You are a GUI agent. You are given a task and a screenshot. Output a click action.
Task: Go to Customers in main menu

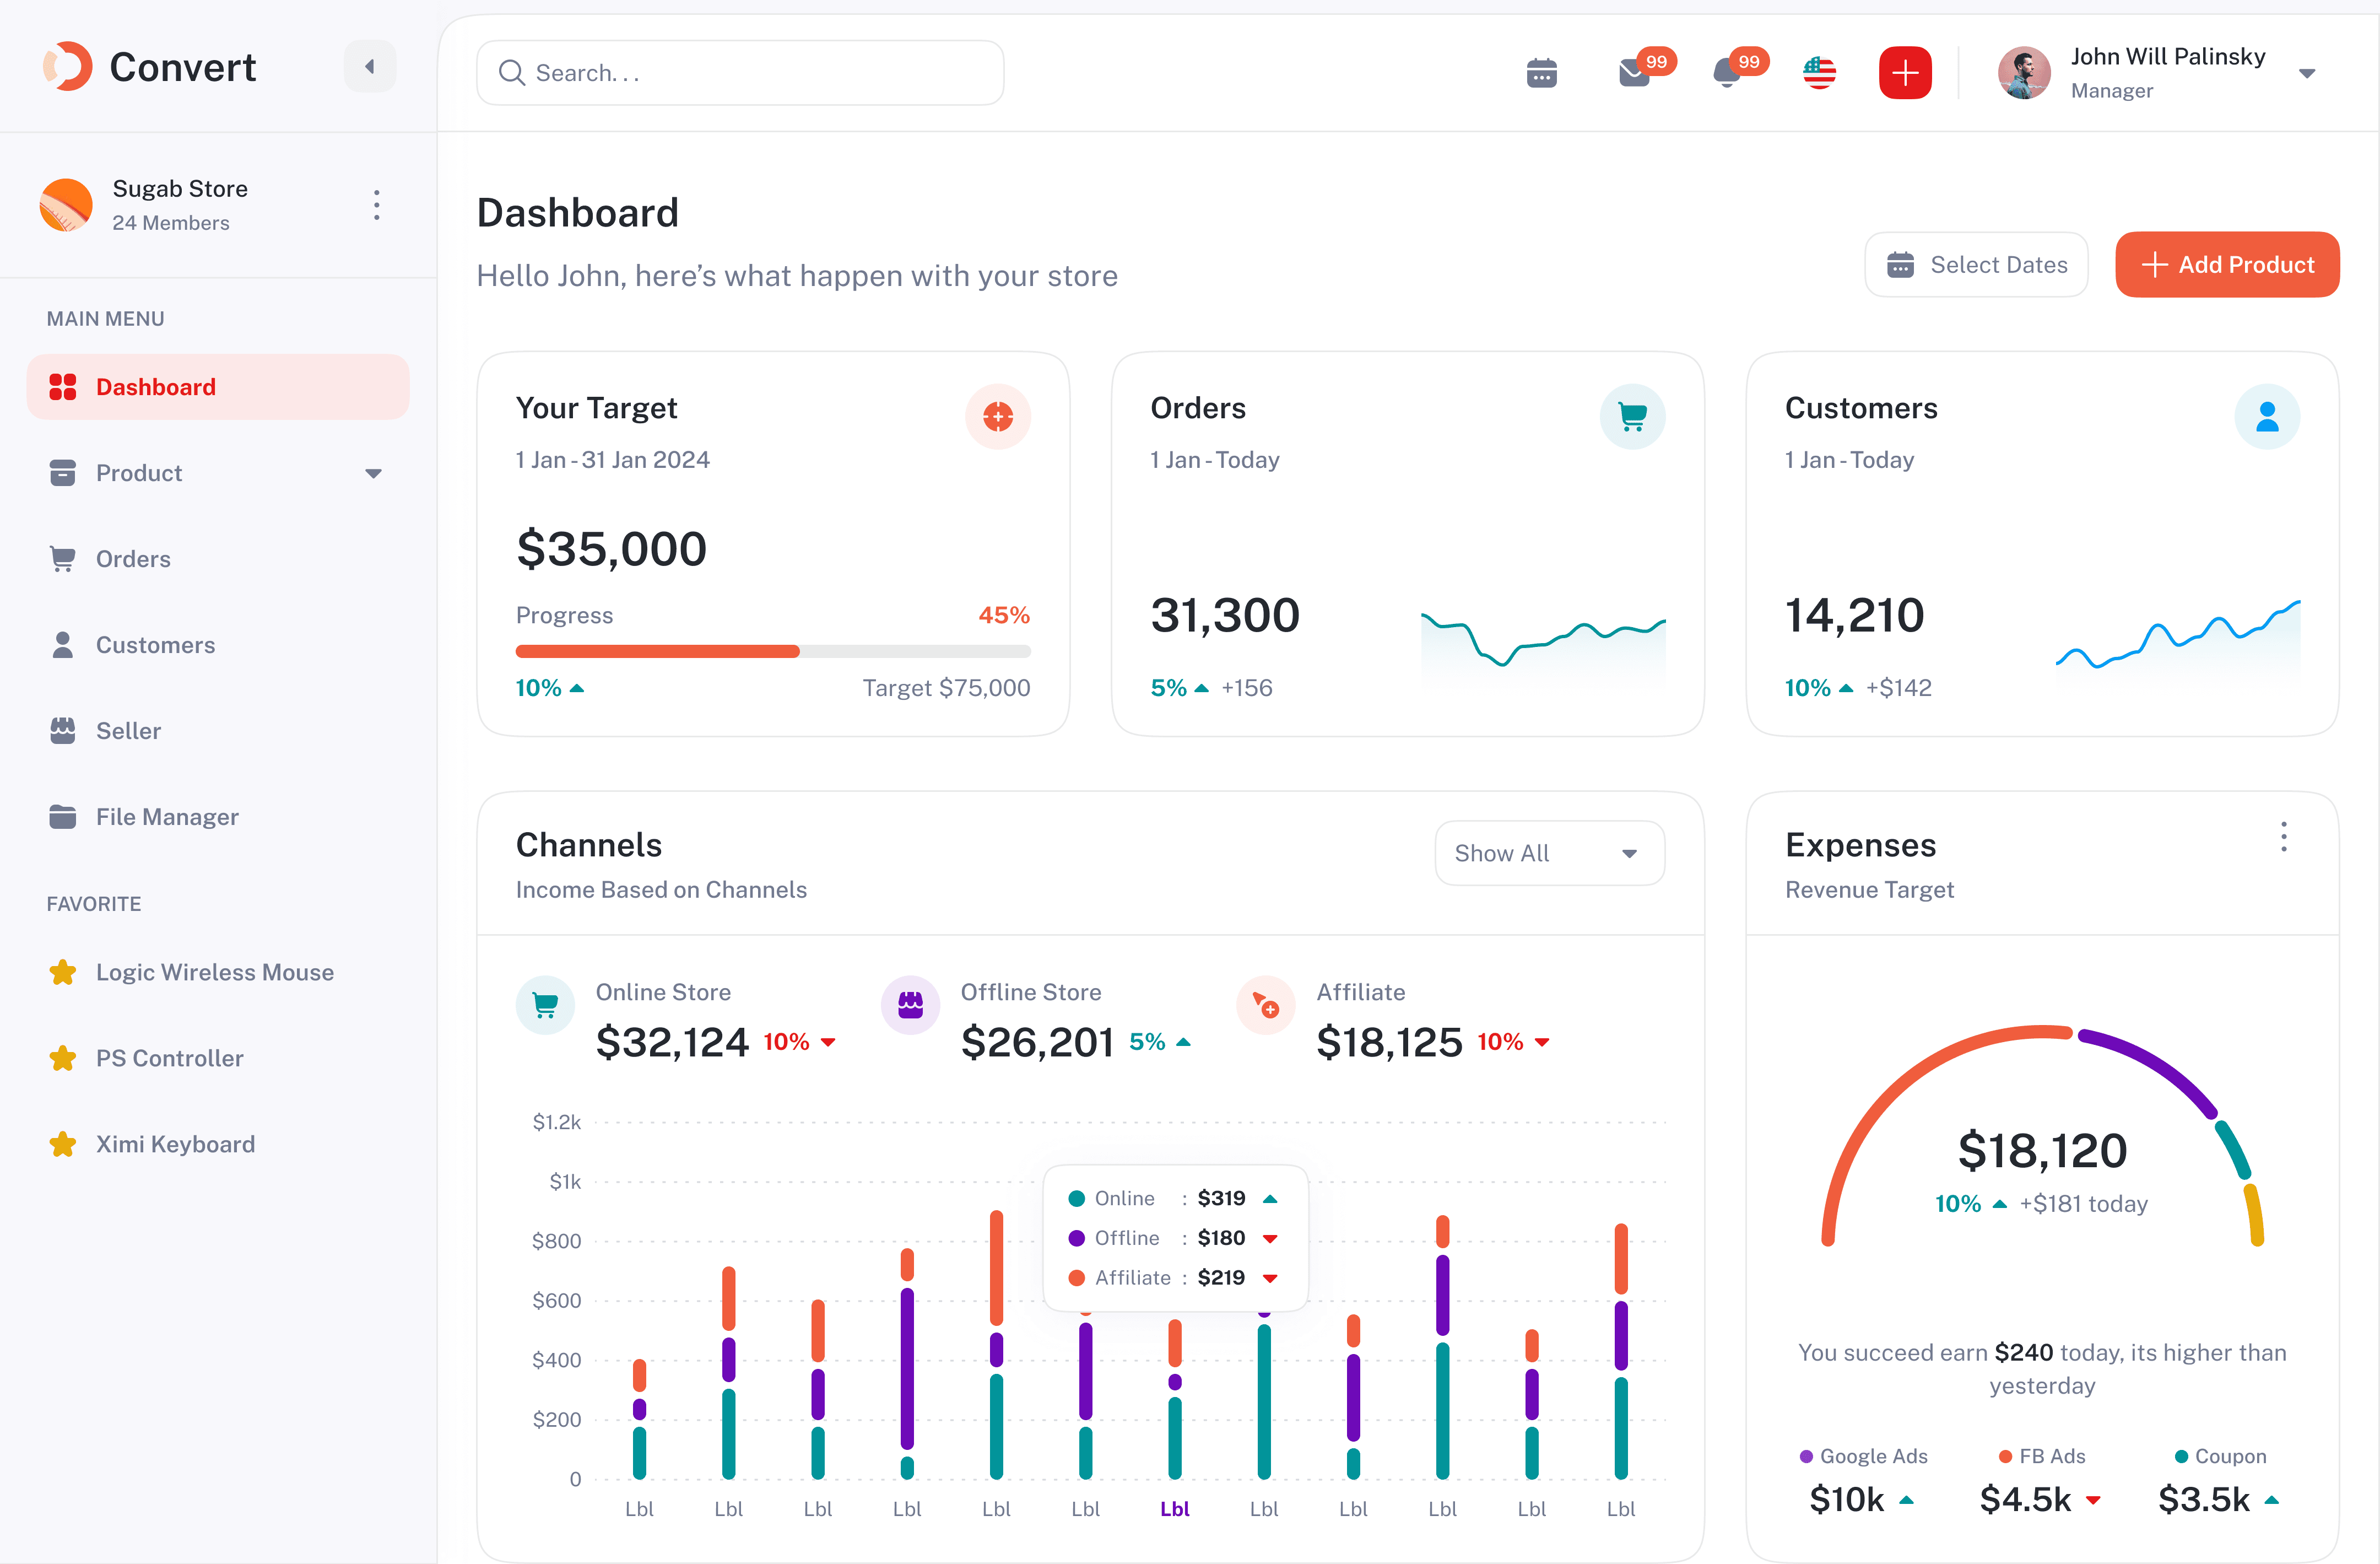click(155, 645)
